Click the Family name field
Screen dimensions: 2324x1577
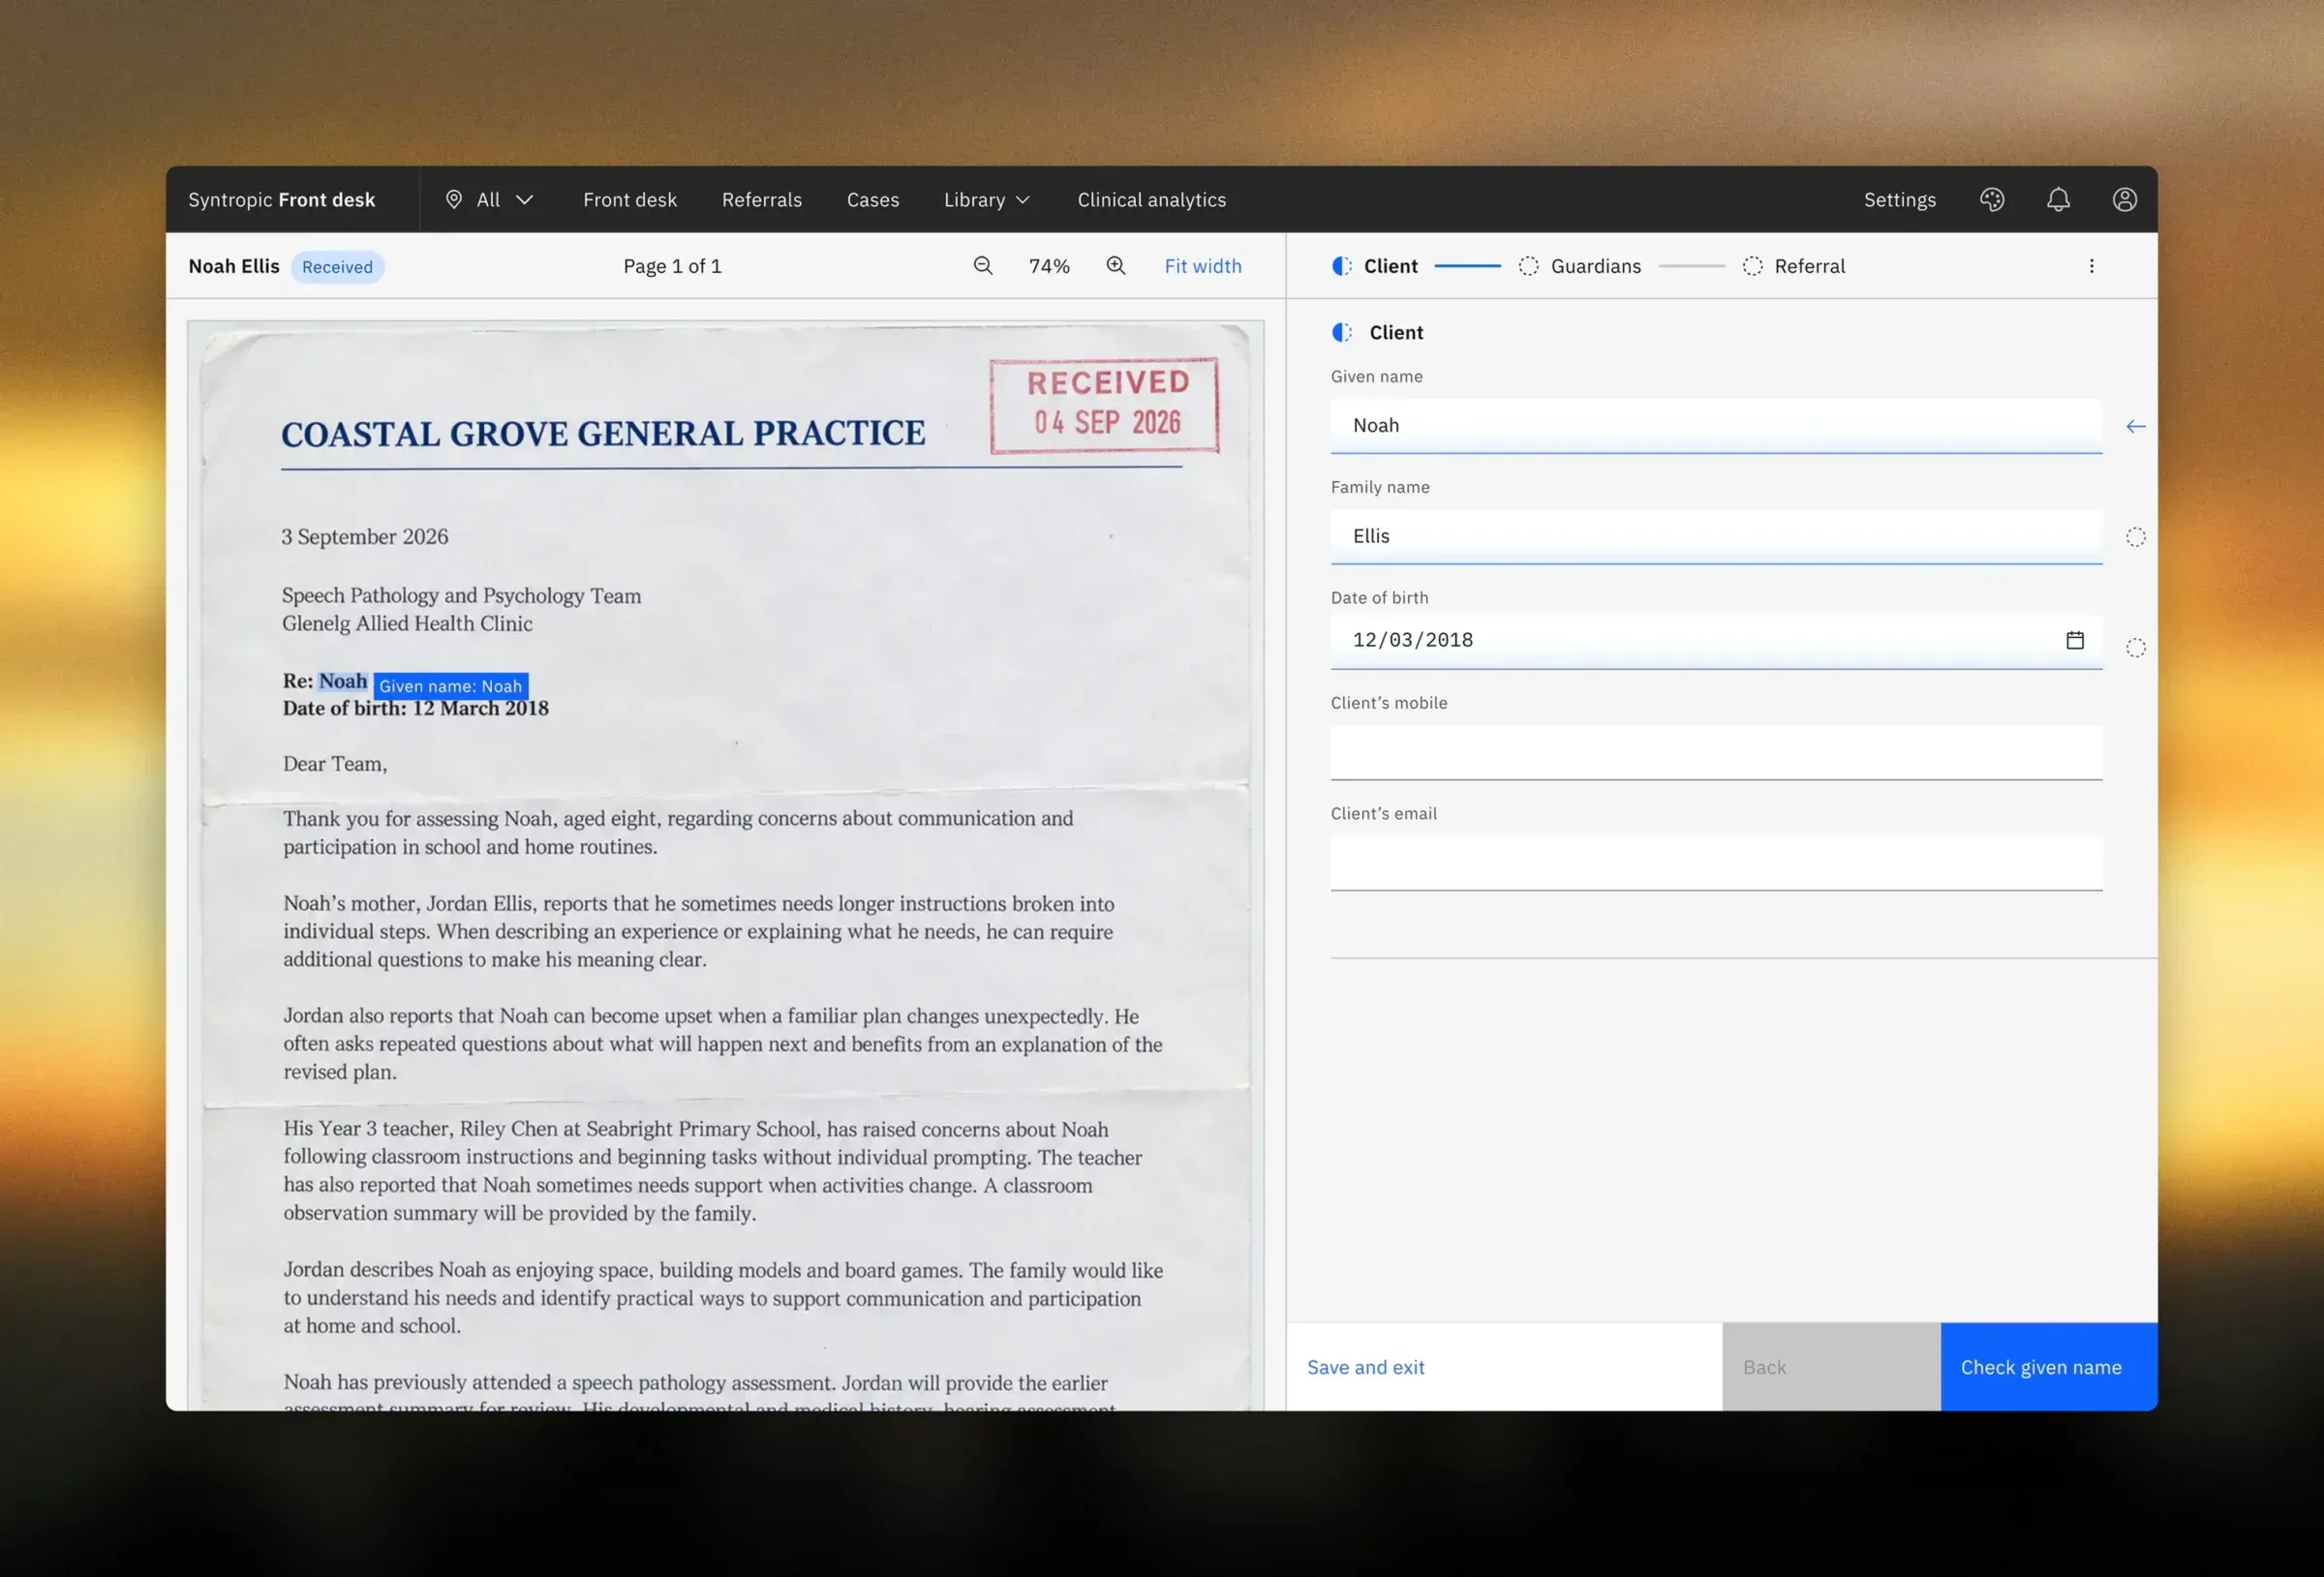[1716, 537]
